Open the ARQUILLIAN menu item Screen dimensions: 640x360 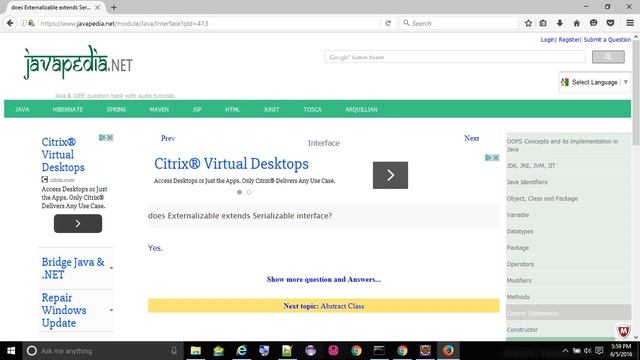(x=361, y=109)
